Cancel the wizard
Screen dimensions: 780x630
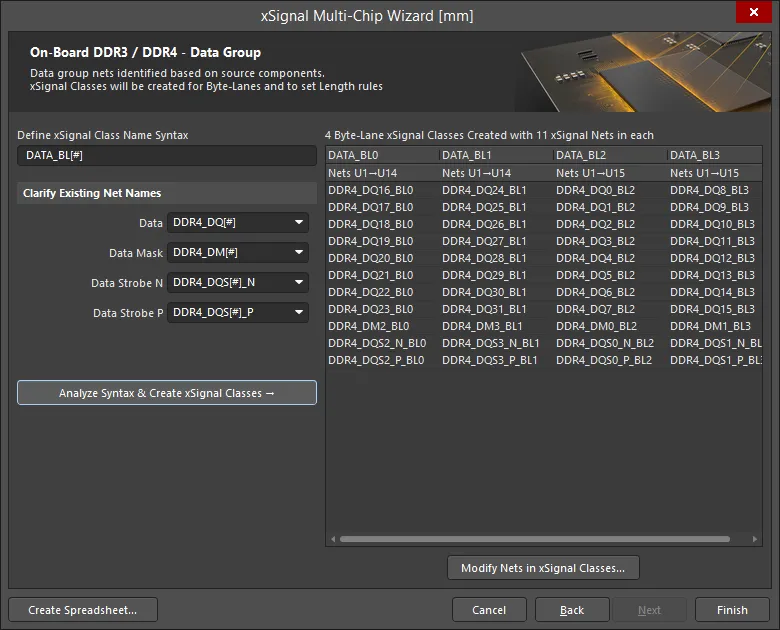489,610
